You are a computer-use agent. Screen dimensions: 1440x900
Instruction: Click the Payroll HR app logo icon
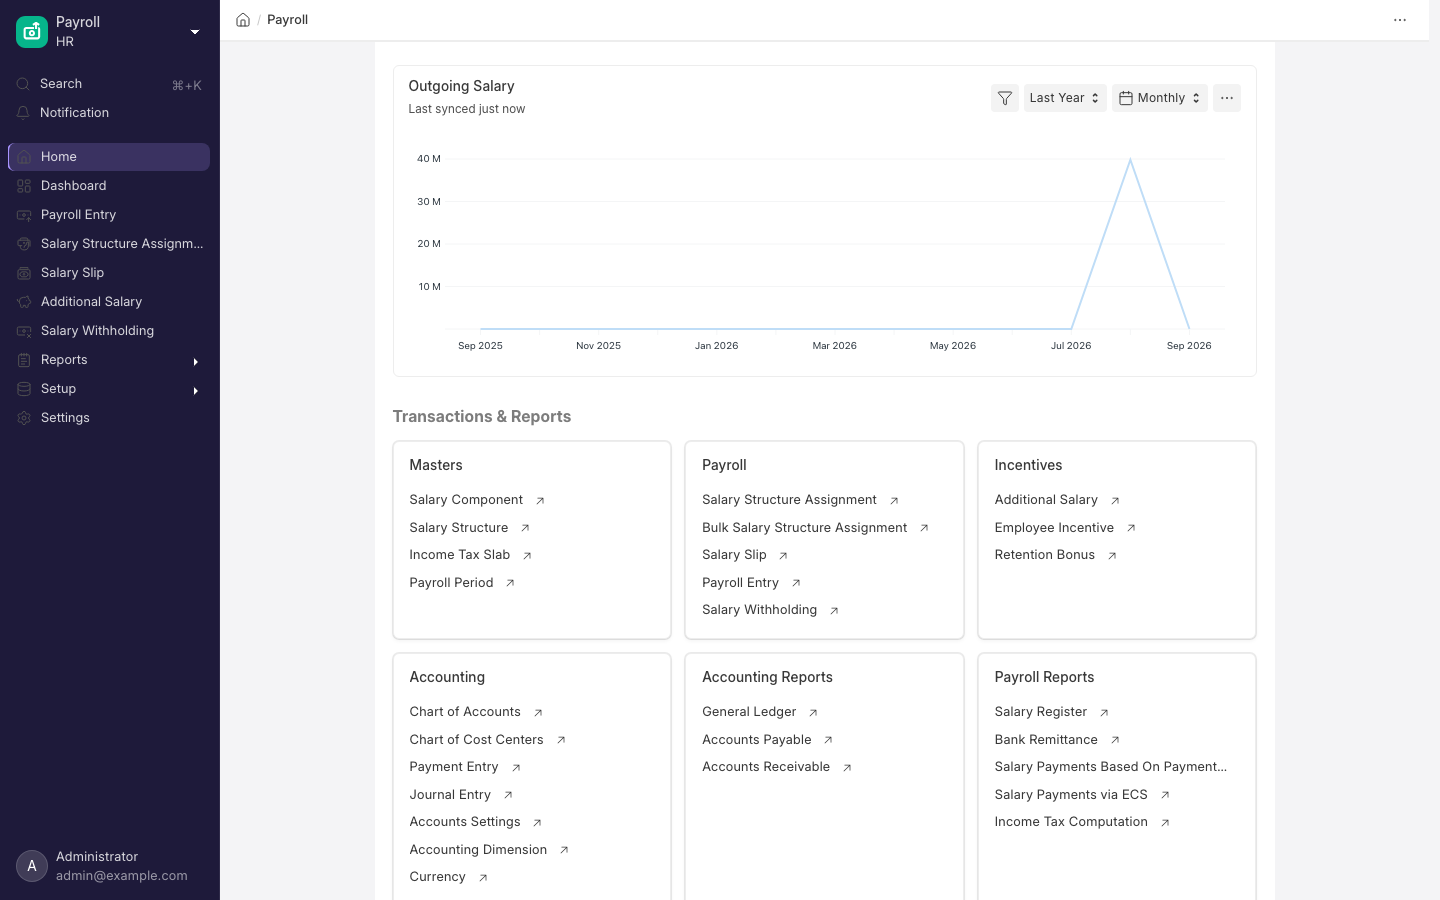coord(32,32)
